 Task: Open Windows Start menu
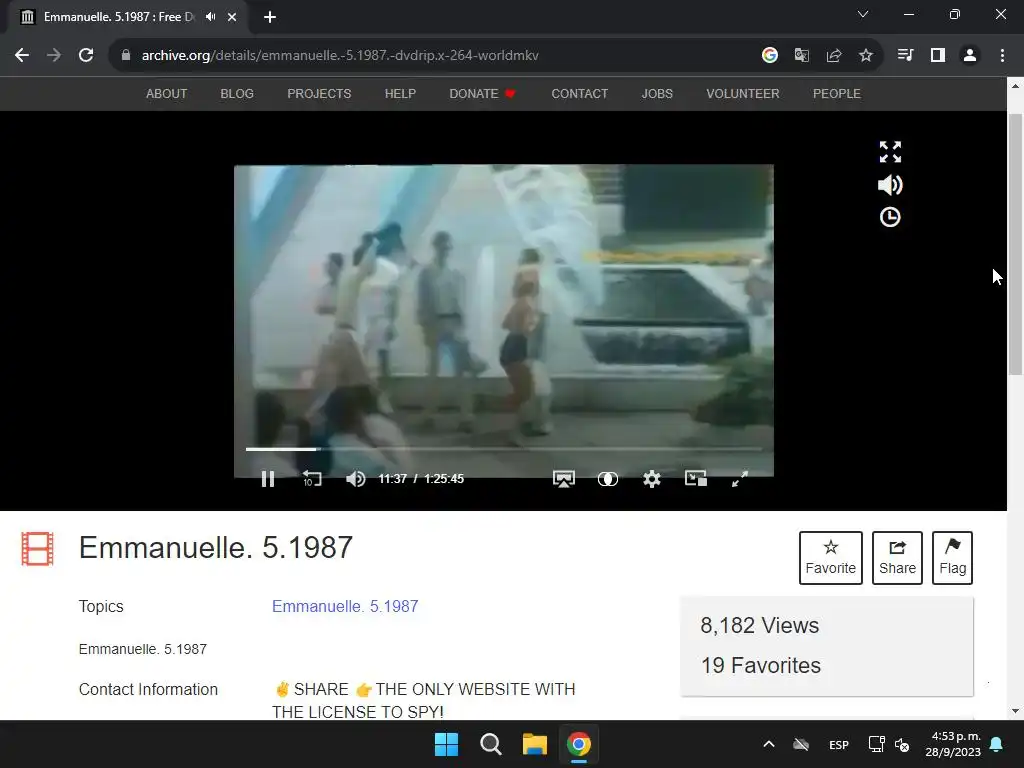tap(447, 744)
